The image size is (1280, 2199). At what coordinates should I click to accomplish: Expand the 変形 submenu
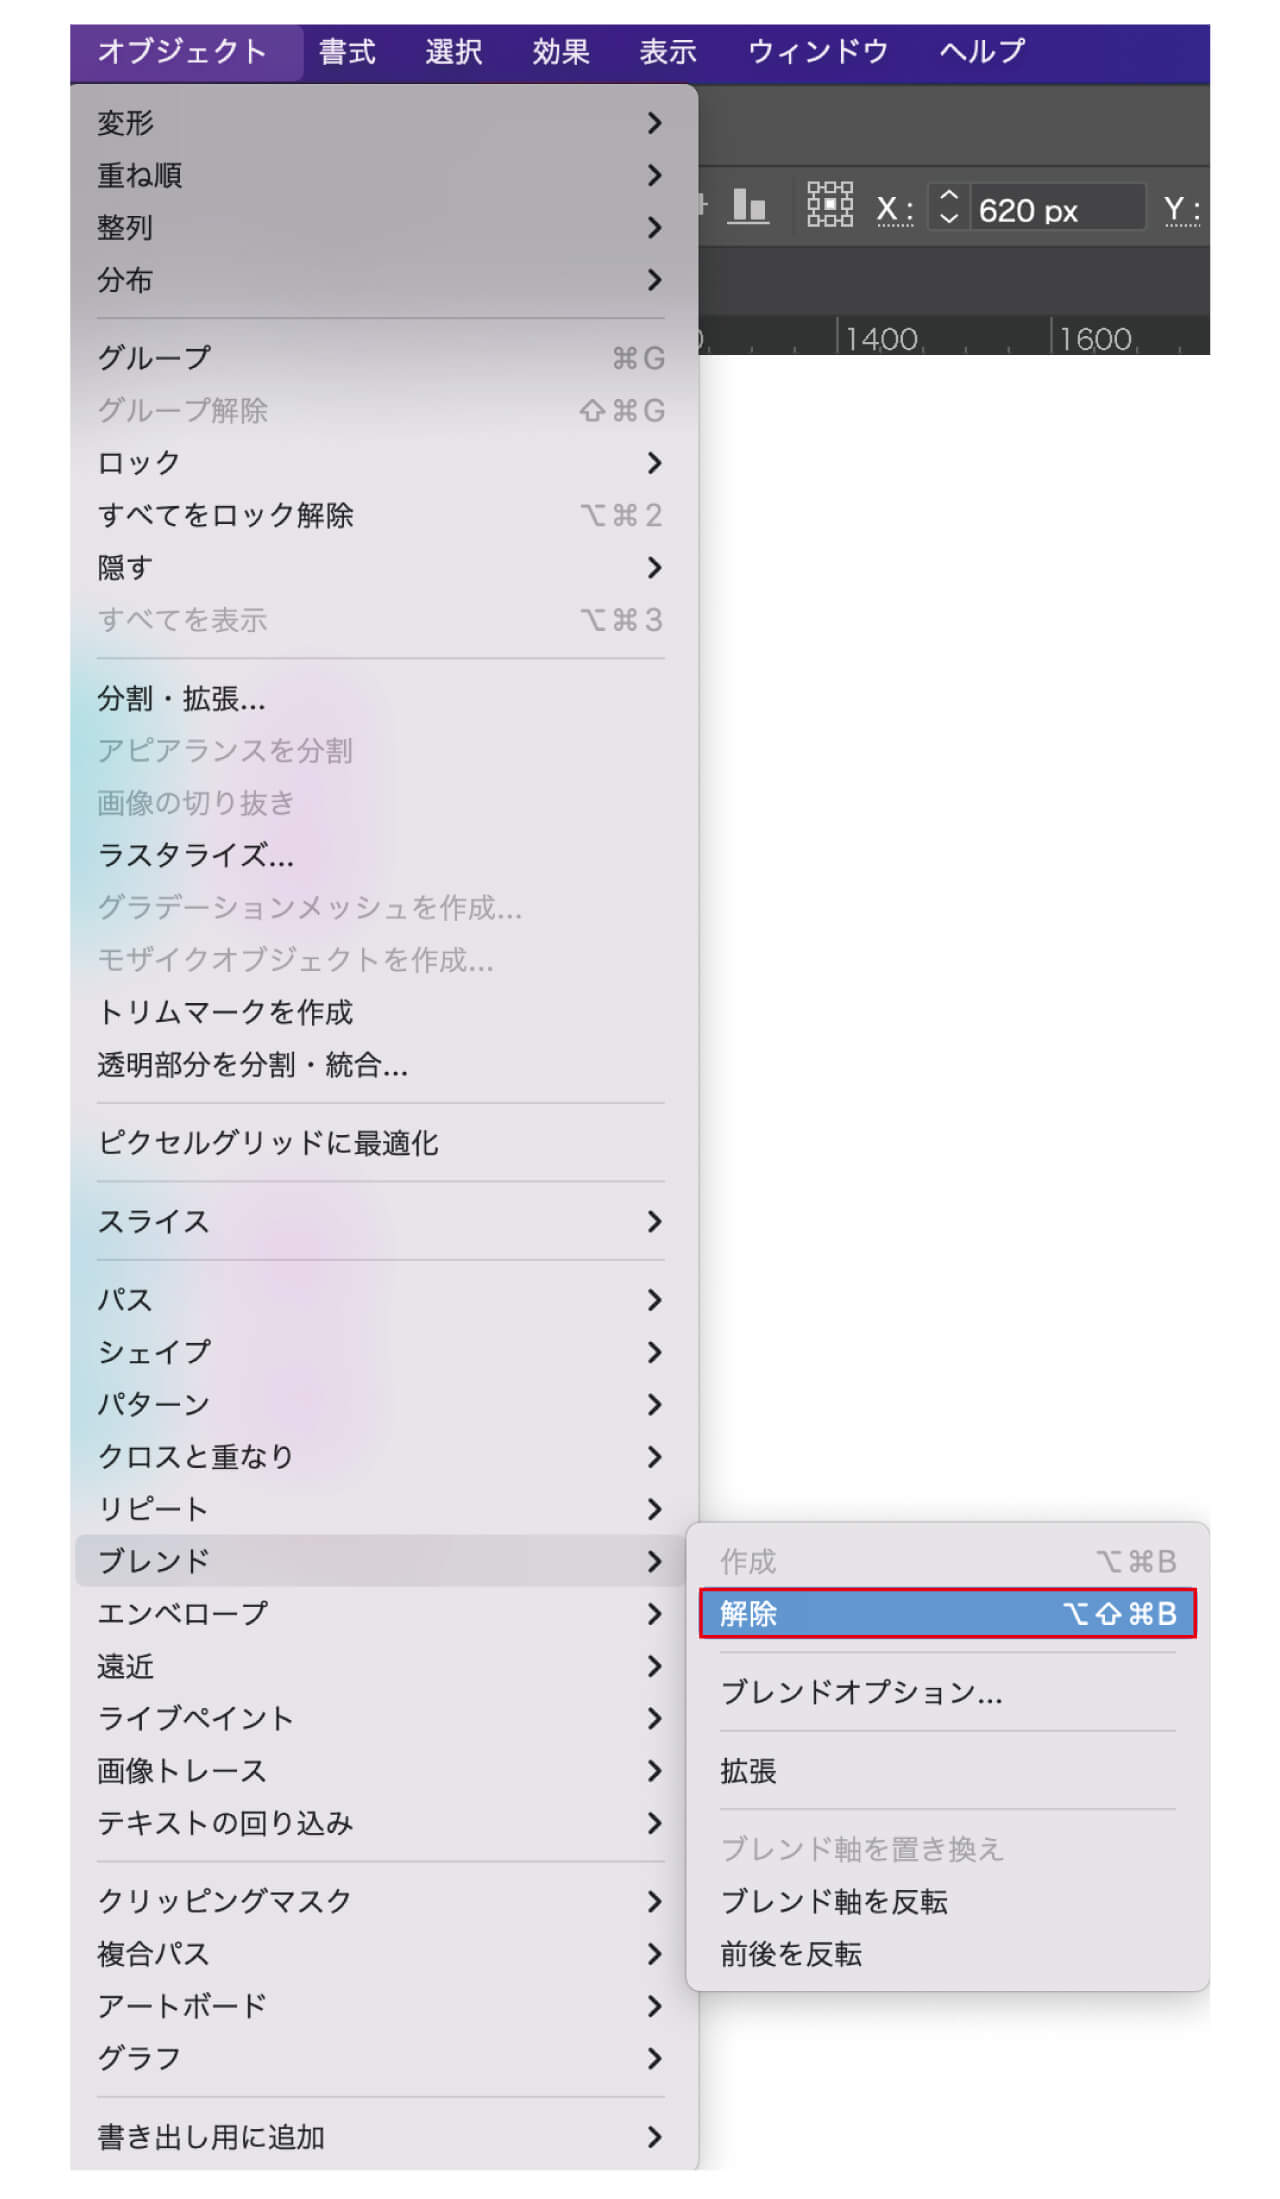tap(380, 123)
